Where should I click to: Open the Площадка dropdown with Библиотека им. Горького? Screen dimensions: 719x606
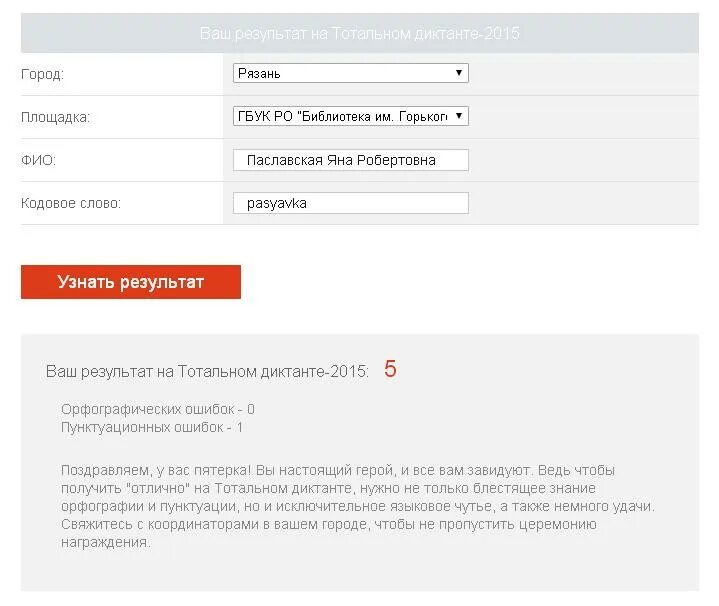click(x=350, y=116)
